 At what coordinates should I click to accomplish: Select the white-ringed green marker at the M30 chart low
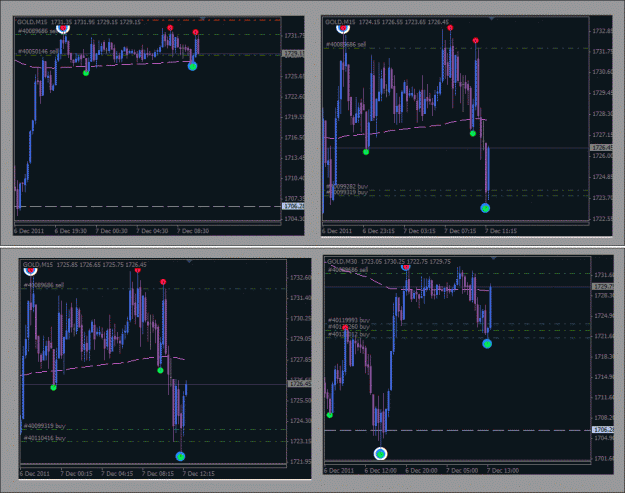381,454
